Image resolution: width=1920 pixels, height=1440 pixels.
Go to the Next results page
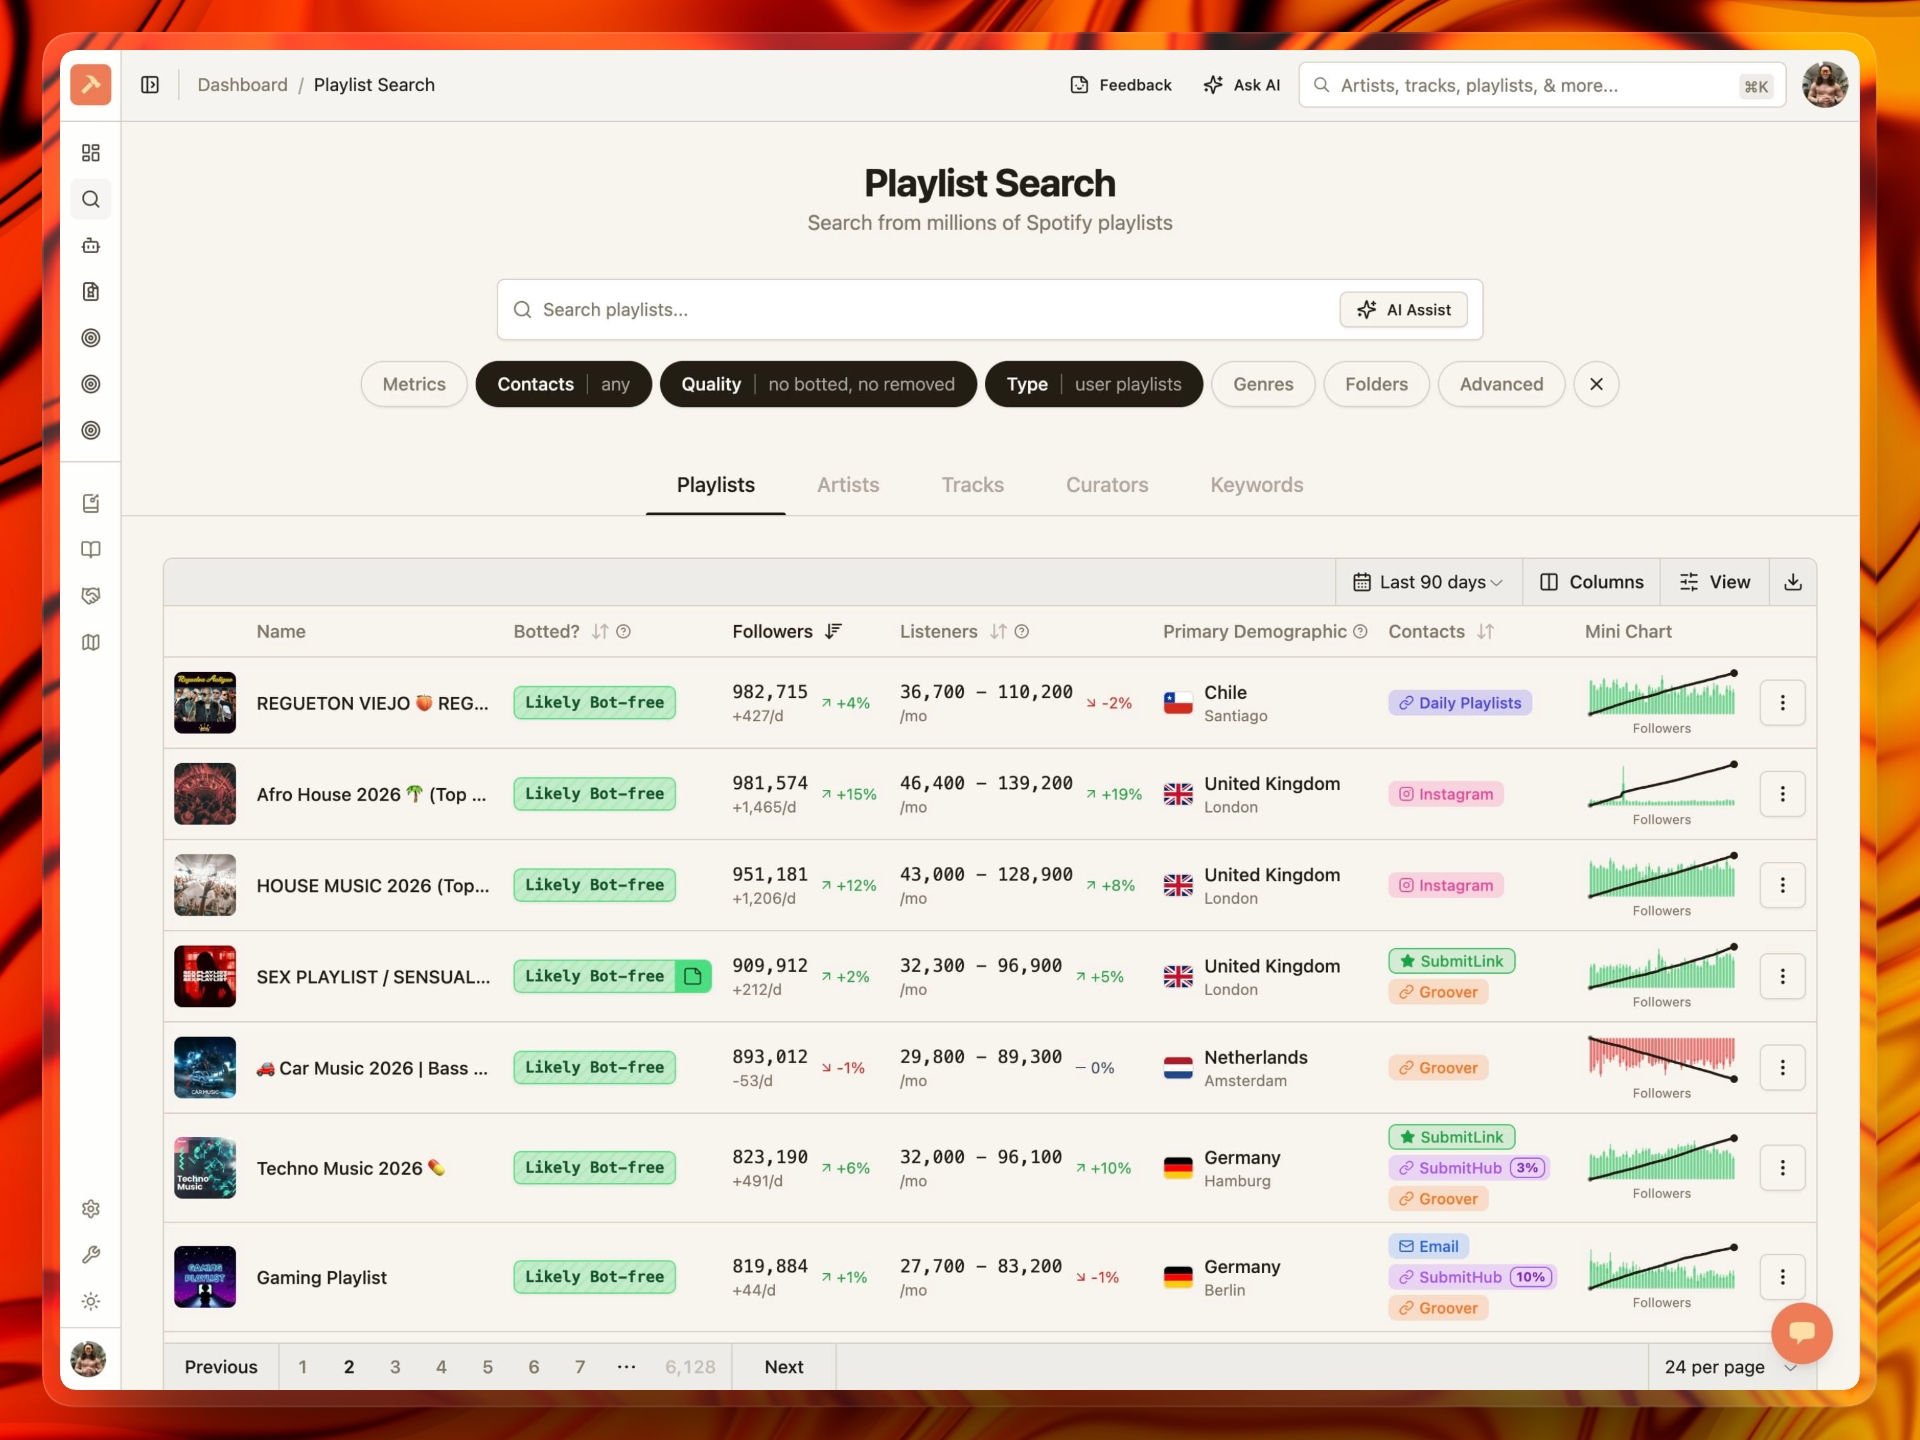click(x=783, y=1367)
